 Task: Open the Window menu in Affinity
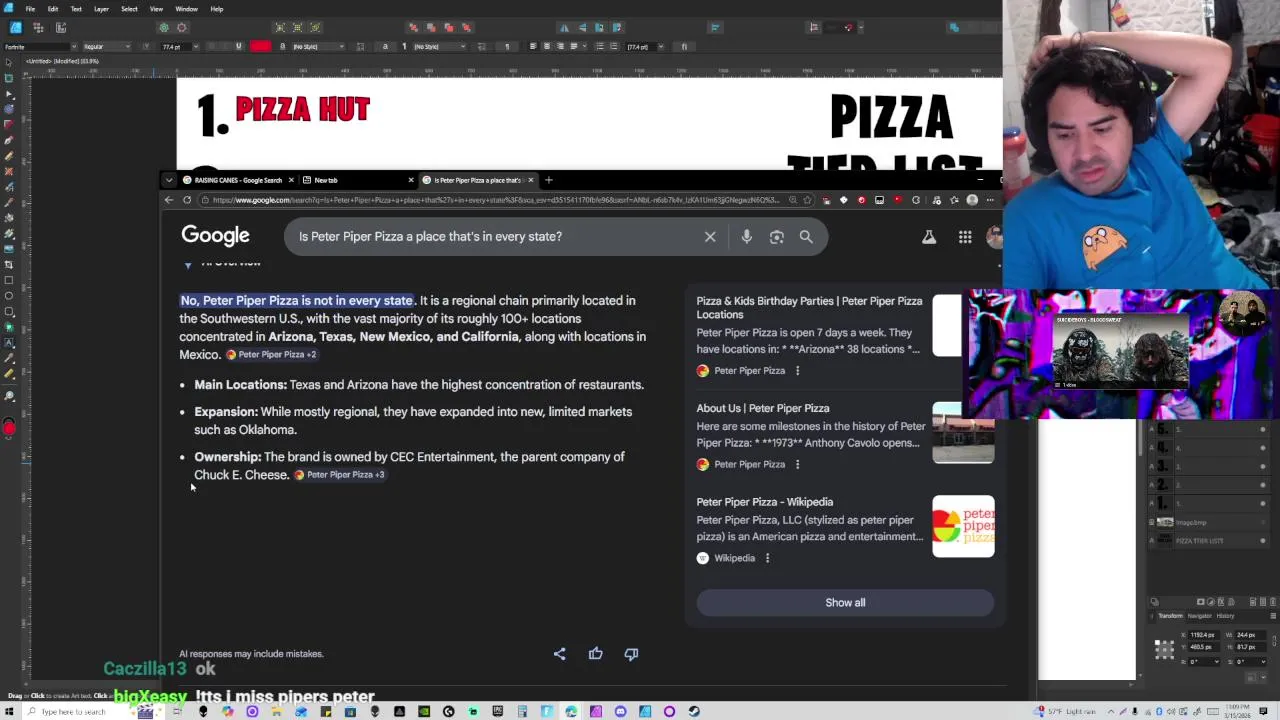pos(186,9)
